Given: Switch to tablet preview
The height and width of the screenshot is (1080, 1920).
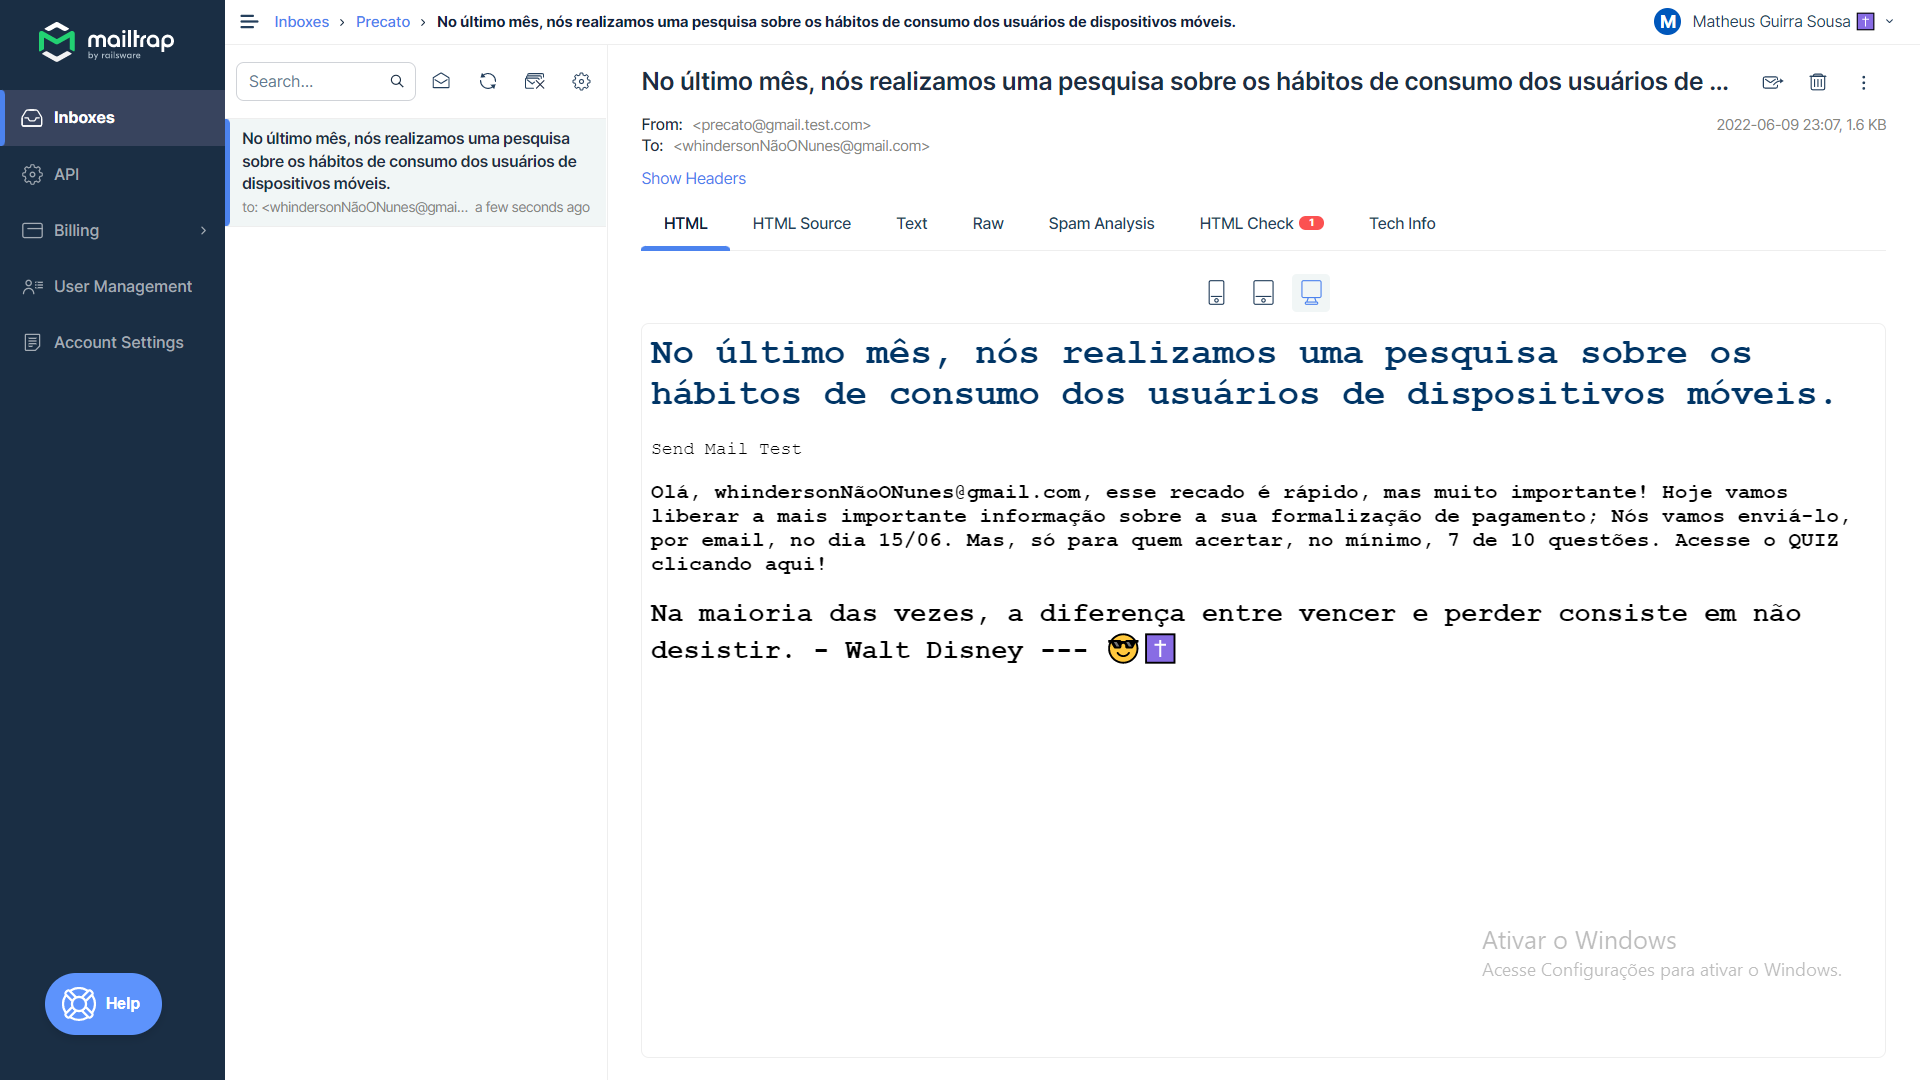Looking at the screenshot, I should click(1263, 292).
